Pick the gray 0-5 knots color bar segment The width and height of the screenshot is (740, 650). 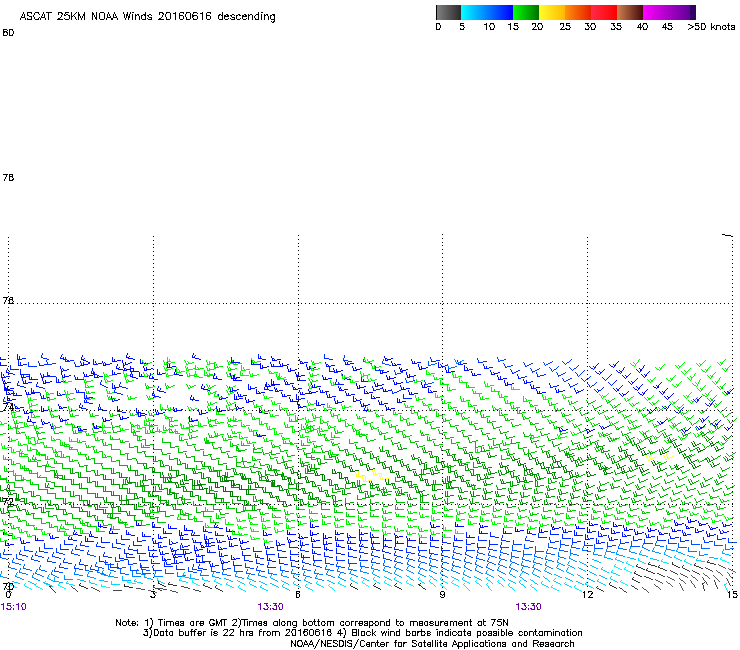point(448,12)
